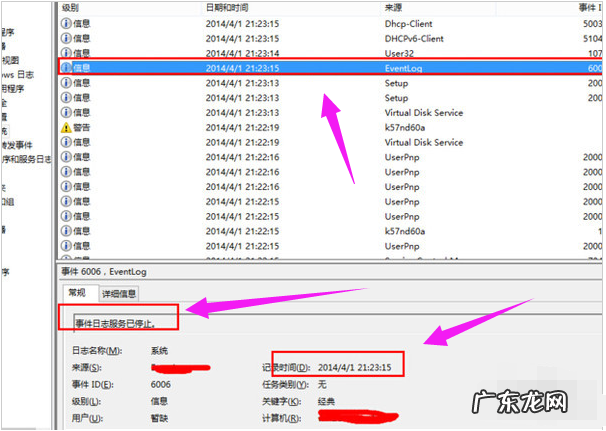Viewport: 606px width, 431px height.
Task: Switch to the 详细信息 tab
Action: coord(119,294)
